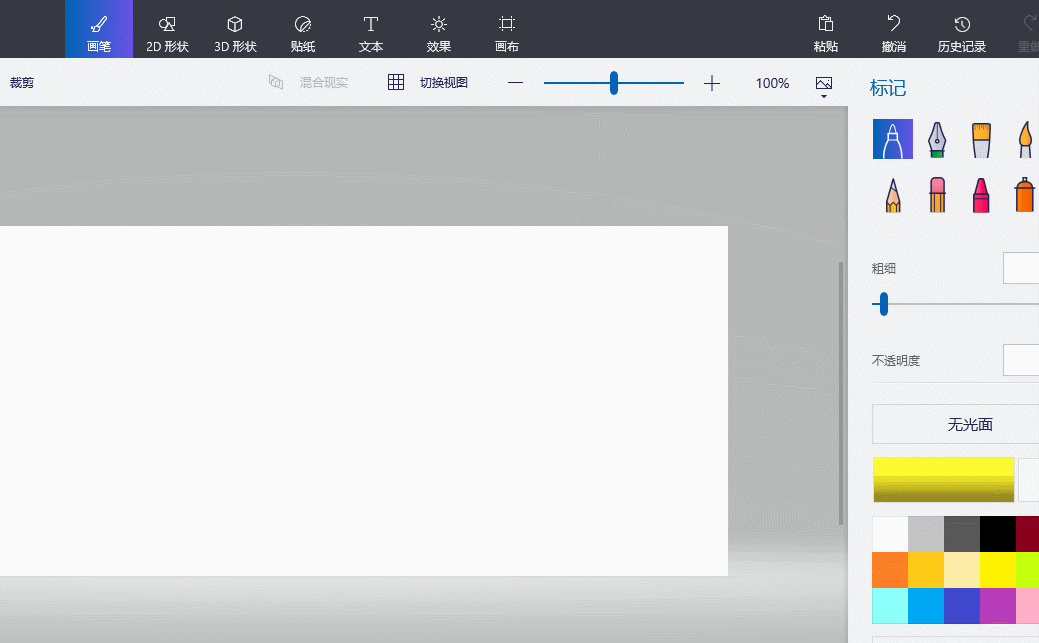Viewport: 1039px width, 643px height.
Task: Select the Spray can tool
Action: click(1024, 195)
